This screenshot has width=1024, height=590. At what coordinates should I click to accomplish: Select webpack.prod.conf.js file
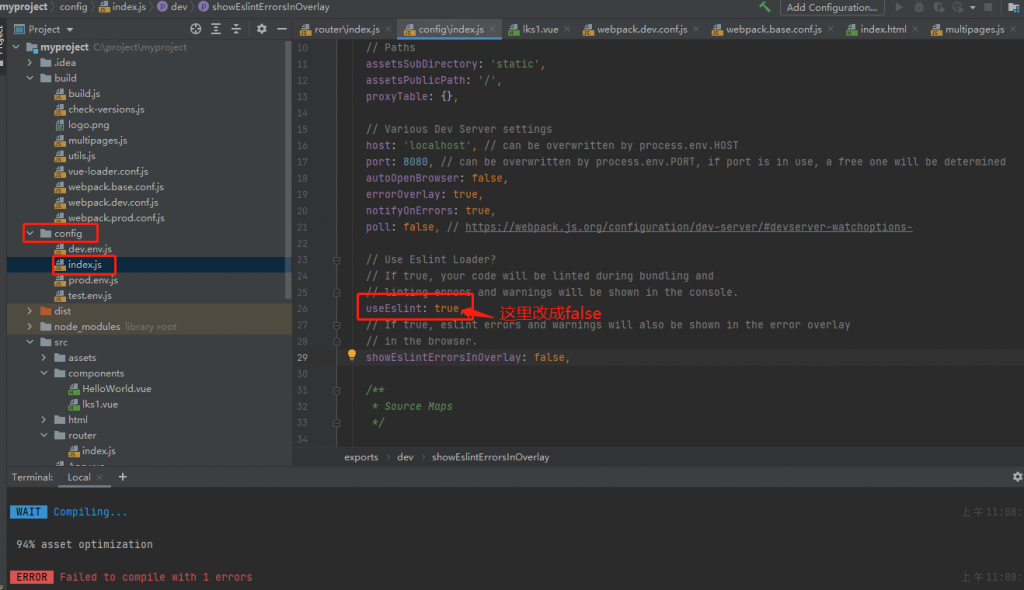[x=116, y=218]
